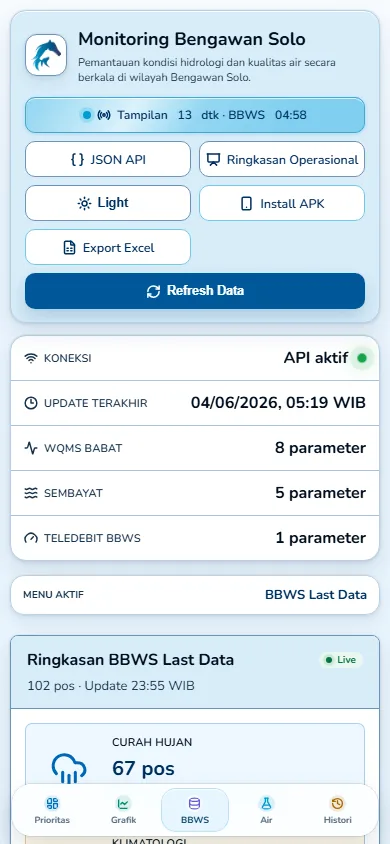Viewport: 390px width, 844px height.
Task: Click the Live status badge
Action: click(342, 660)
